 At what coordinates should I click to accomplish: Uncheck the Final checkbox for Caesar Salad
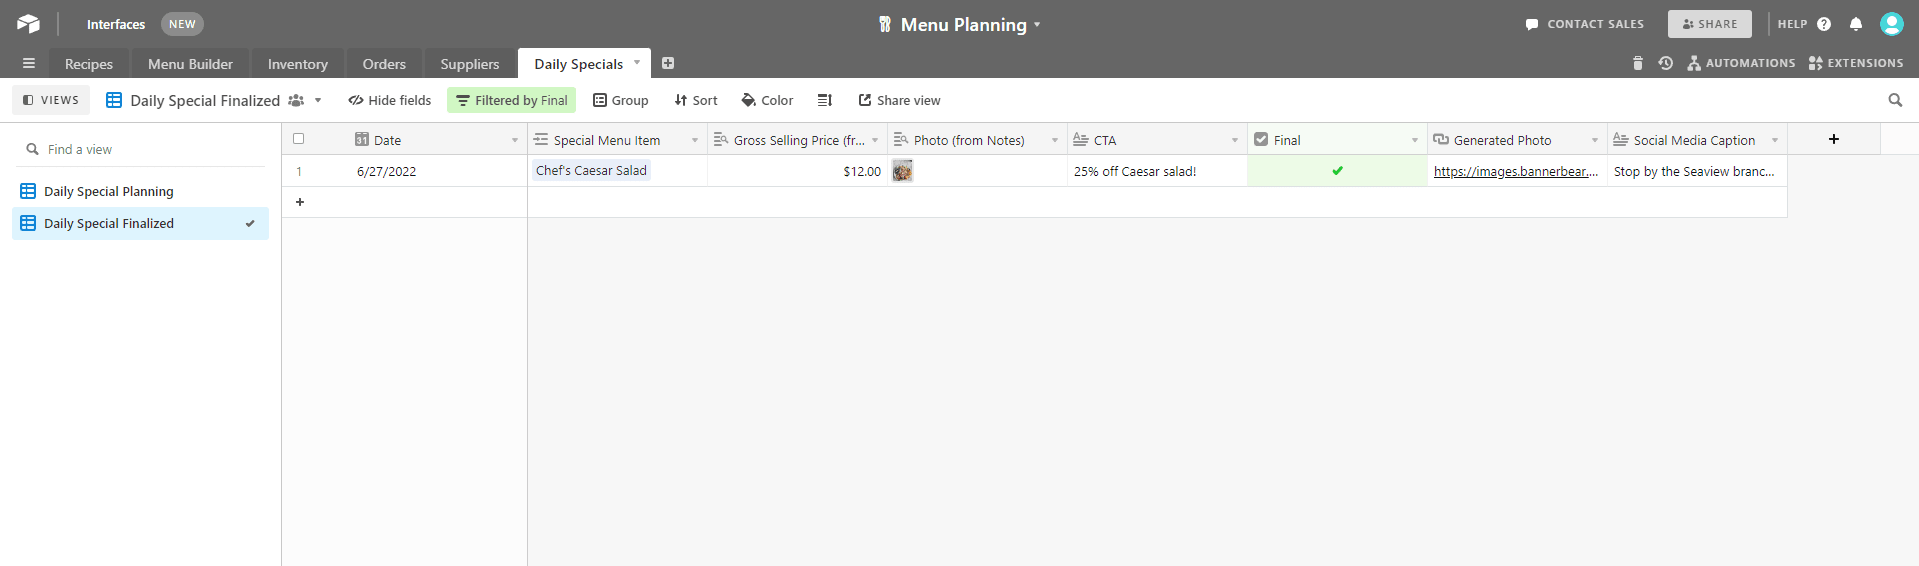tap(1337, 171)
